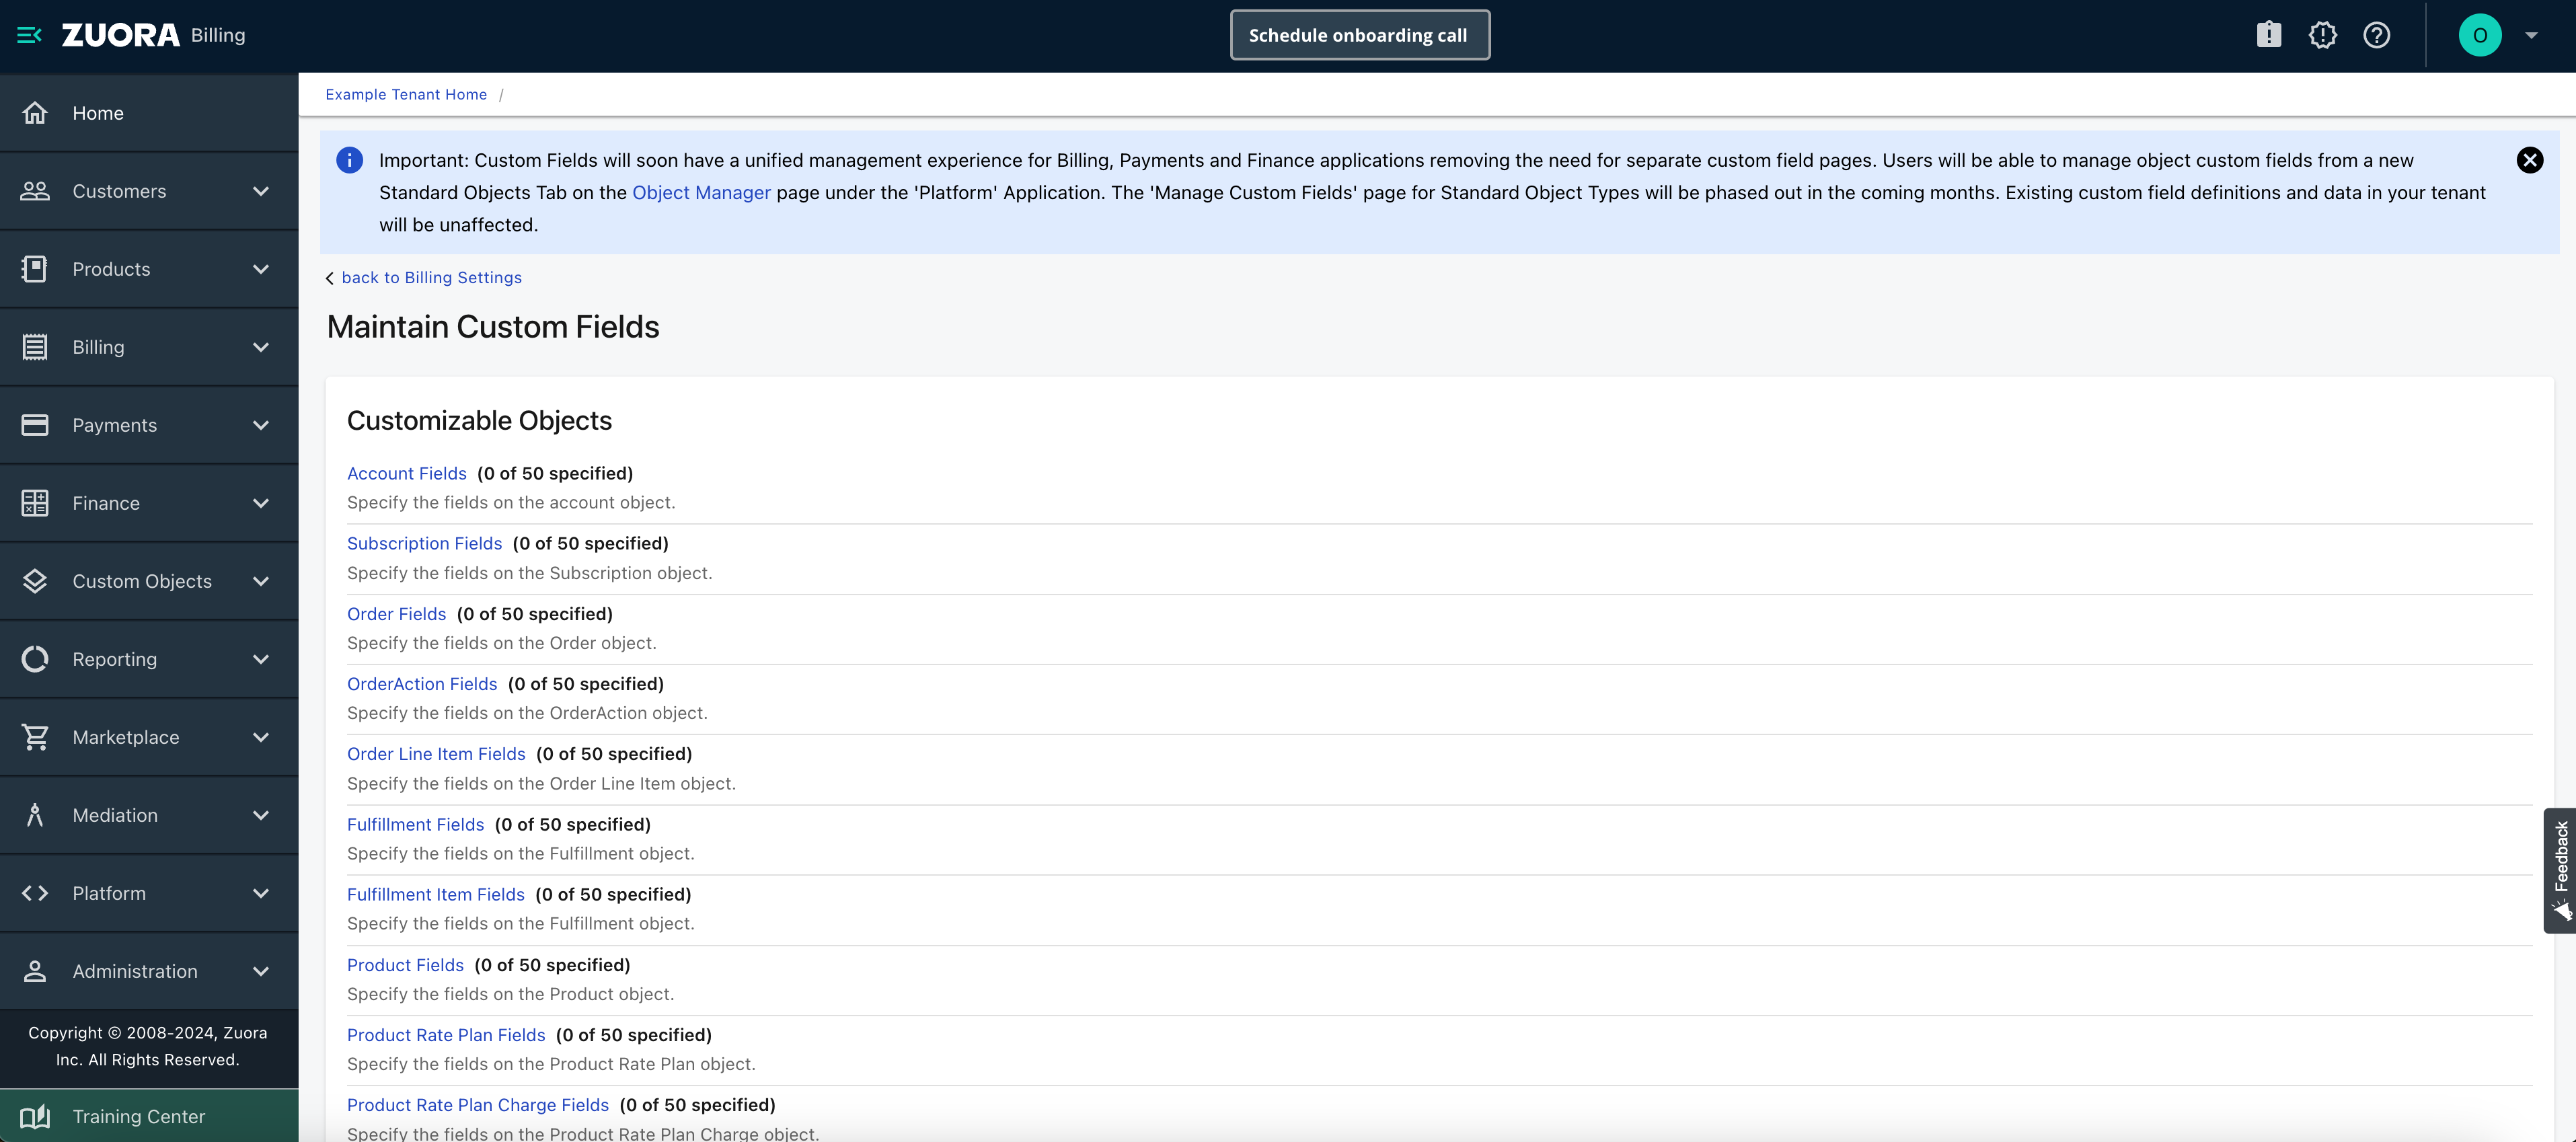Click the Billing receipt icon
The image size is (2576, 1142).
click(x=35, y=347)
